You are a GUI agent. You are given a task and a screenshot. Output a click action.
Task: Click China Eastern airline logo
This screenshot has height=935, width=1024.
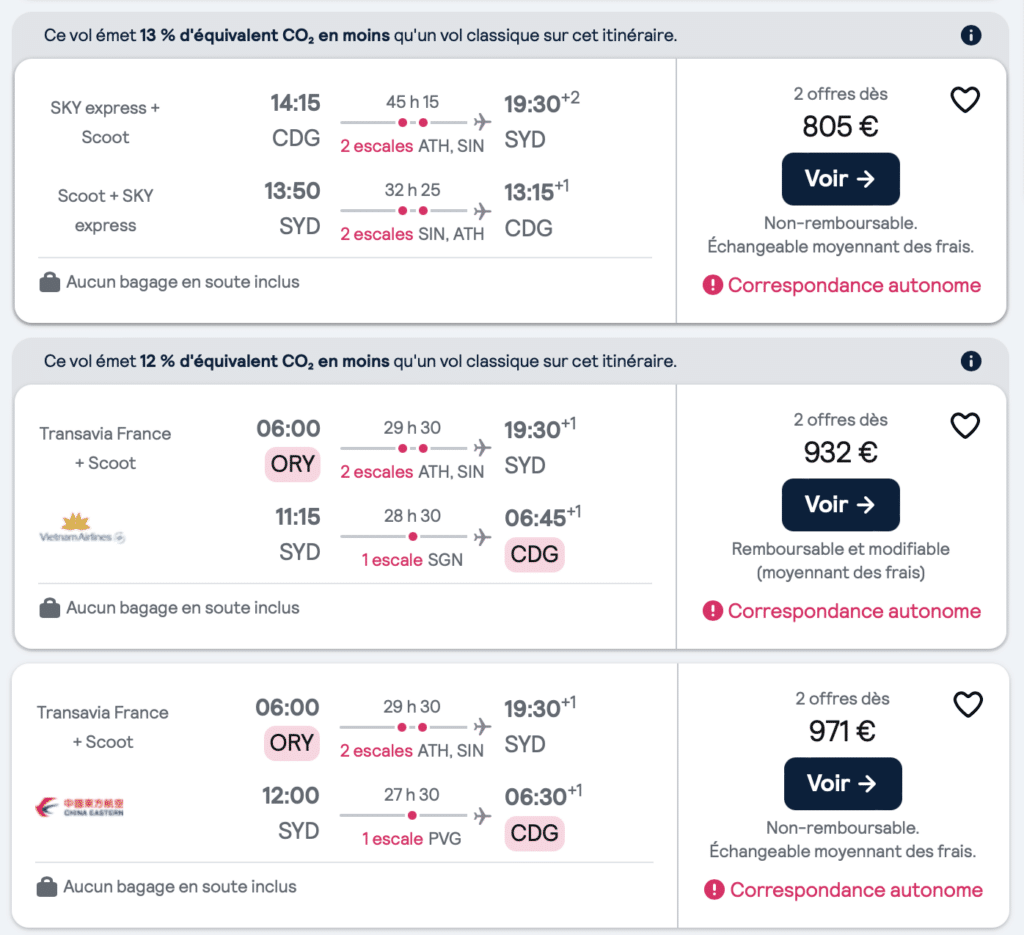[x=79, y=808]
